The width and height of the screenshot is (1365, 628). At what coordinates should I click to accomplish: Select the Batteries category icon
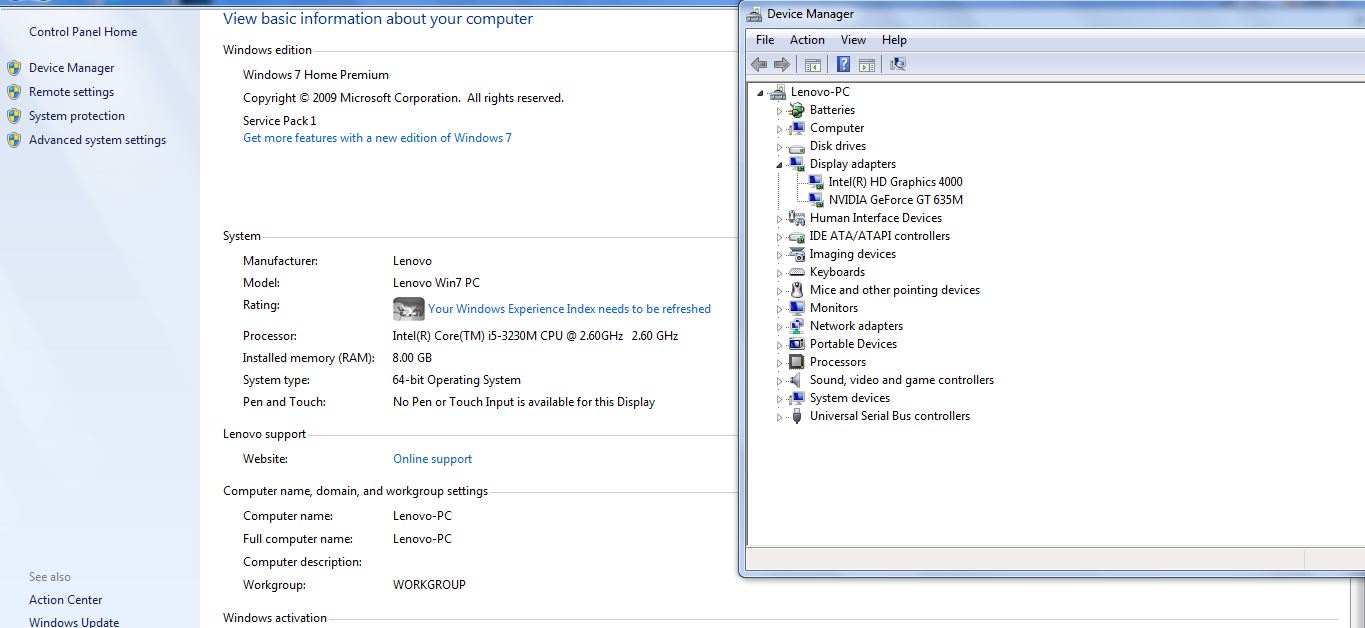[x=797, y=110]
